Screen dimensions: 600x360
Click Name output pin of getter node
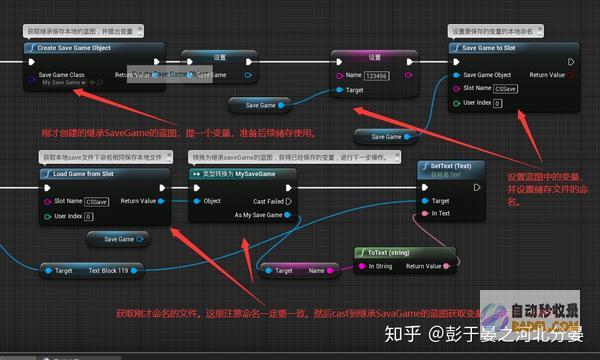click(x=330, y=270)
